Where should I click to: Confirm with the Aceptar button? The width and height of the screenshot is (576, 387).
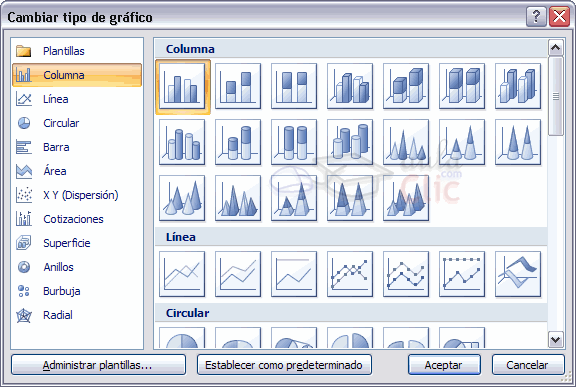point(444,365)
